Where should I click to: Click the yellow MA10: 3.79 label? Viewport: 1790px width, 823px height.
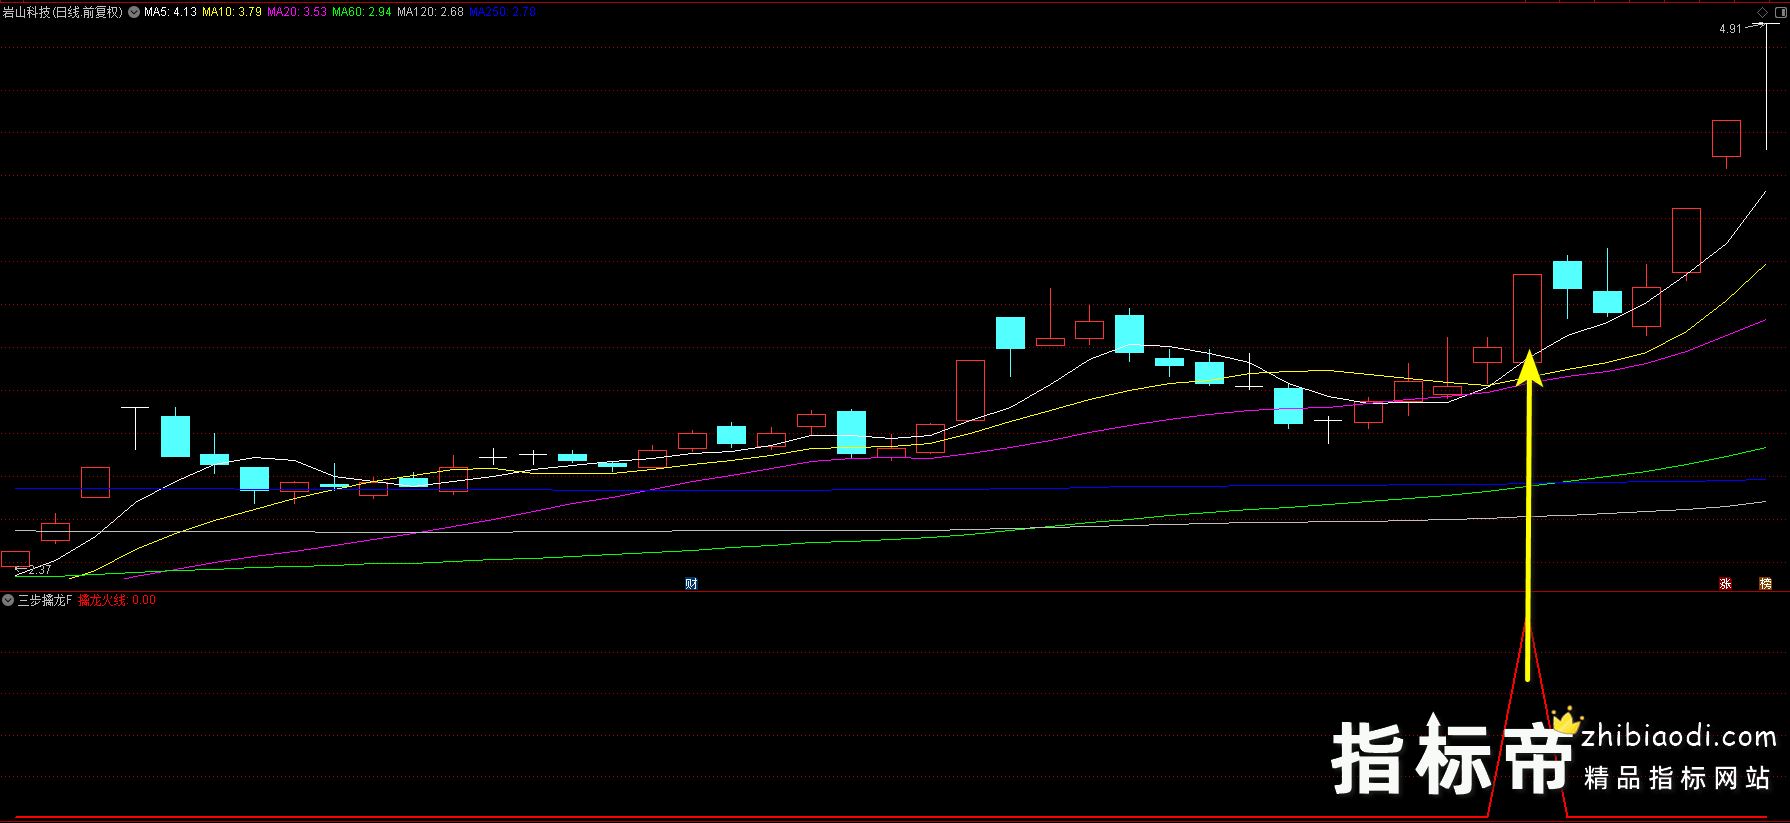pyautogui.click(x=232, y=12)
